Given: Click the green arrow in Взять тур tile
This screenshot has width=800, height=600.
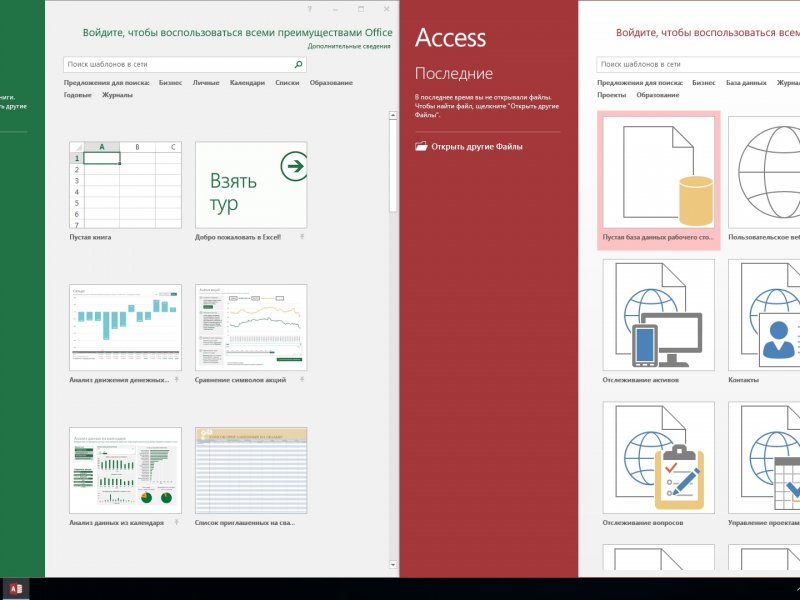Looking at the screenshot, I should pyautogui.click(x=294, y=166).
